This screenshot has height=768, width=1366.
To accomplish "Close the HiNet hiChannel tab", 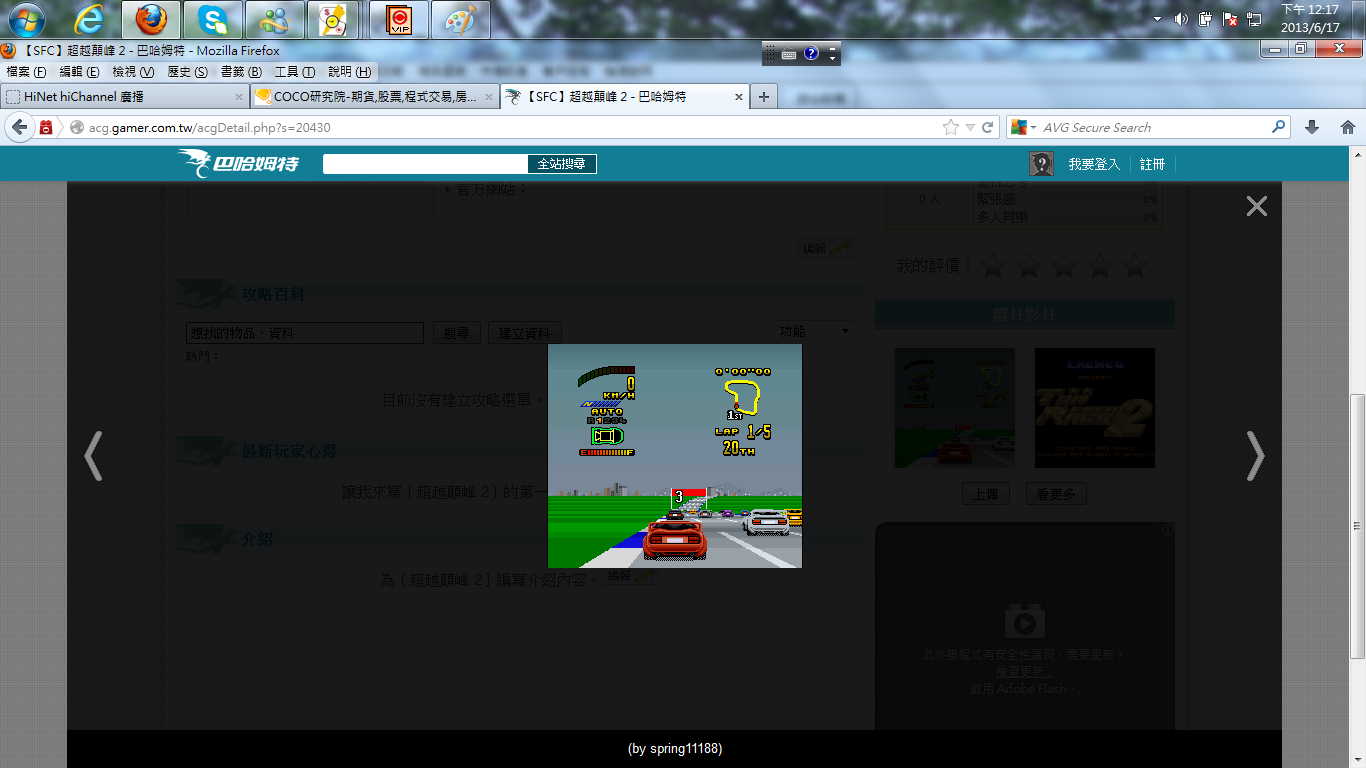I will tap(239, 97).
